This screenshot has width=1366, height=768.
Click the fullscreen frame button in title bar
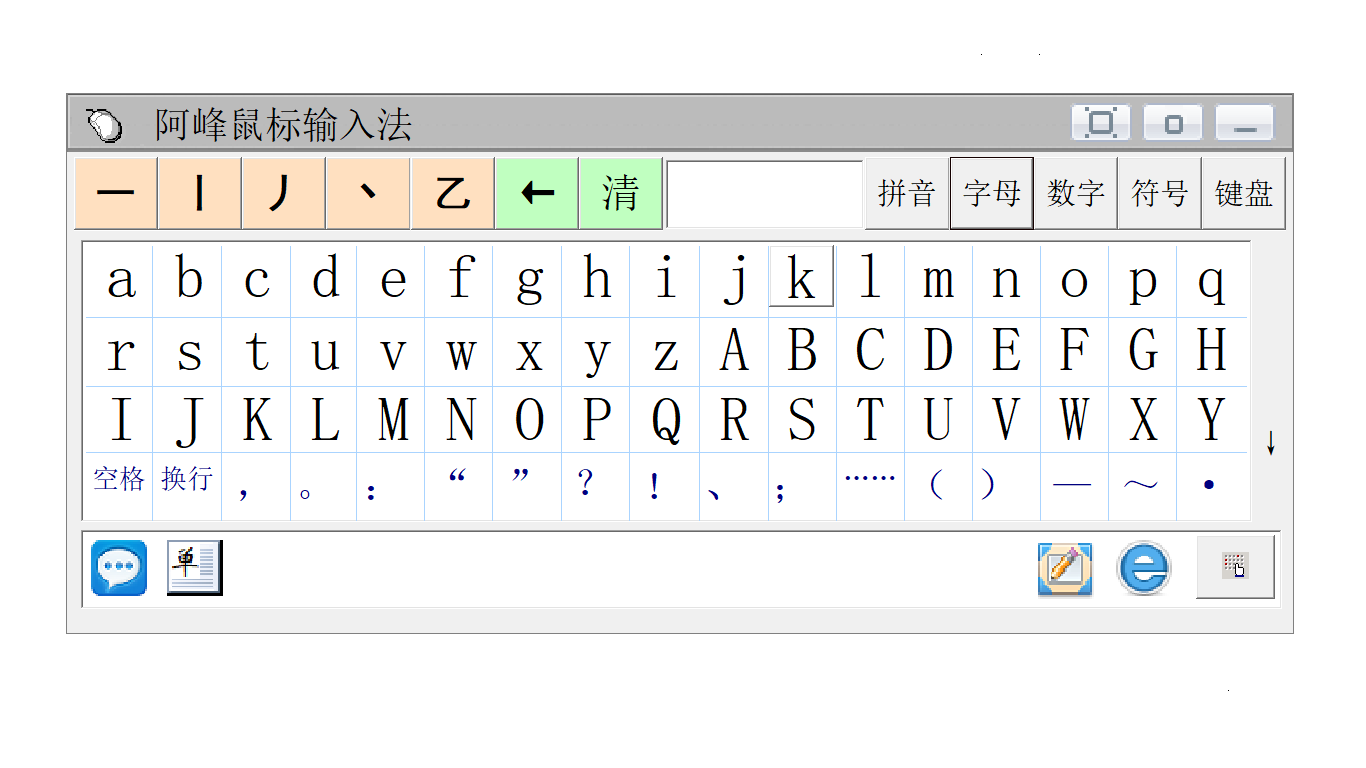tap(1101, 123)
